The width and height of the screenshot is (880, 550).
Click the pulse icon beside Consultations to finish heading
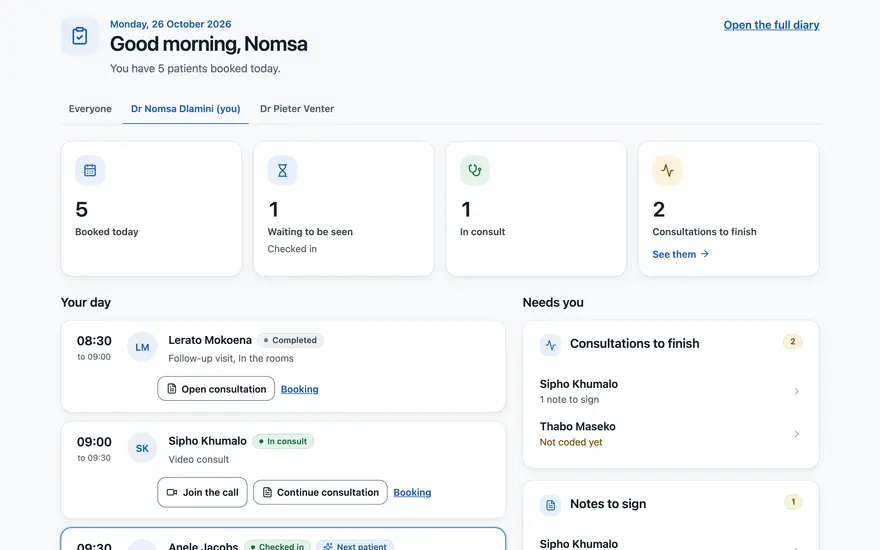[551, 345]
